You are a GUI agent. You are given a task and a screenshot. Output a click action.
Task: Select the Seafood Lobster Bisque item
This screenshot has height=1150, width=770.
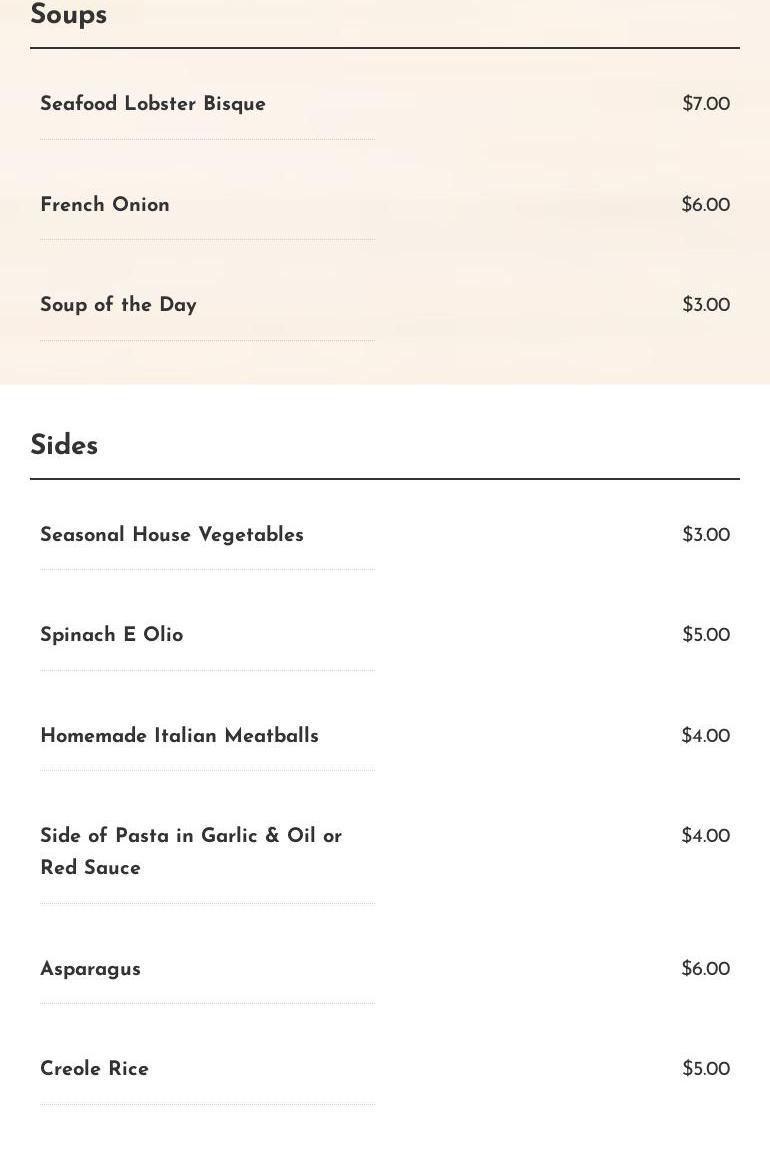coord(153,104)
